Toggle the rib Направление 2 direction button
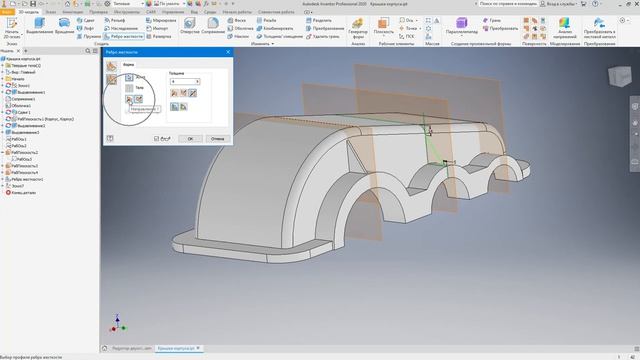The height and width of the screenshot is (360, 640). (139, 99)
